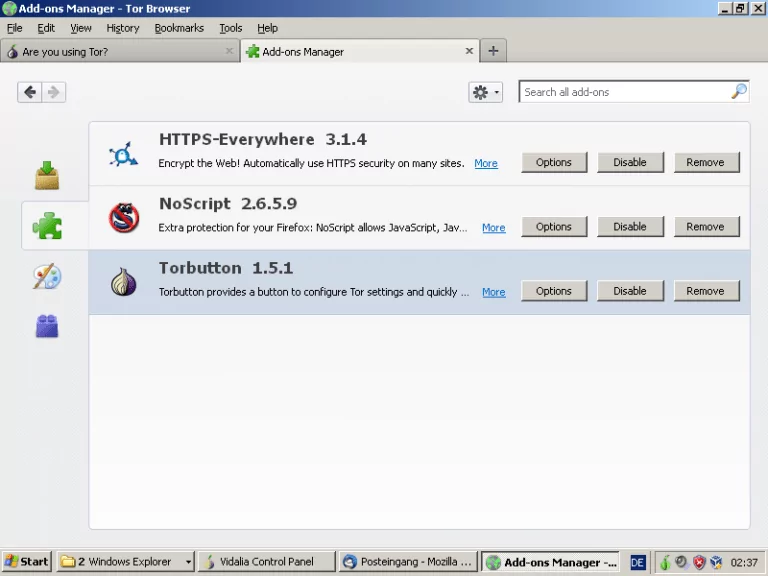The image size is (768, 576).
Task: Open the gear tools dropdown menu
Action: coord(485,92)
